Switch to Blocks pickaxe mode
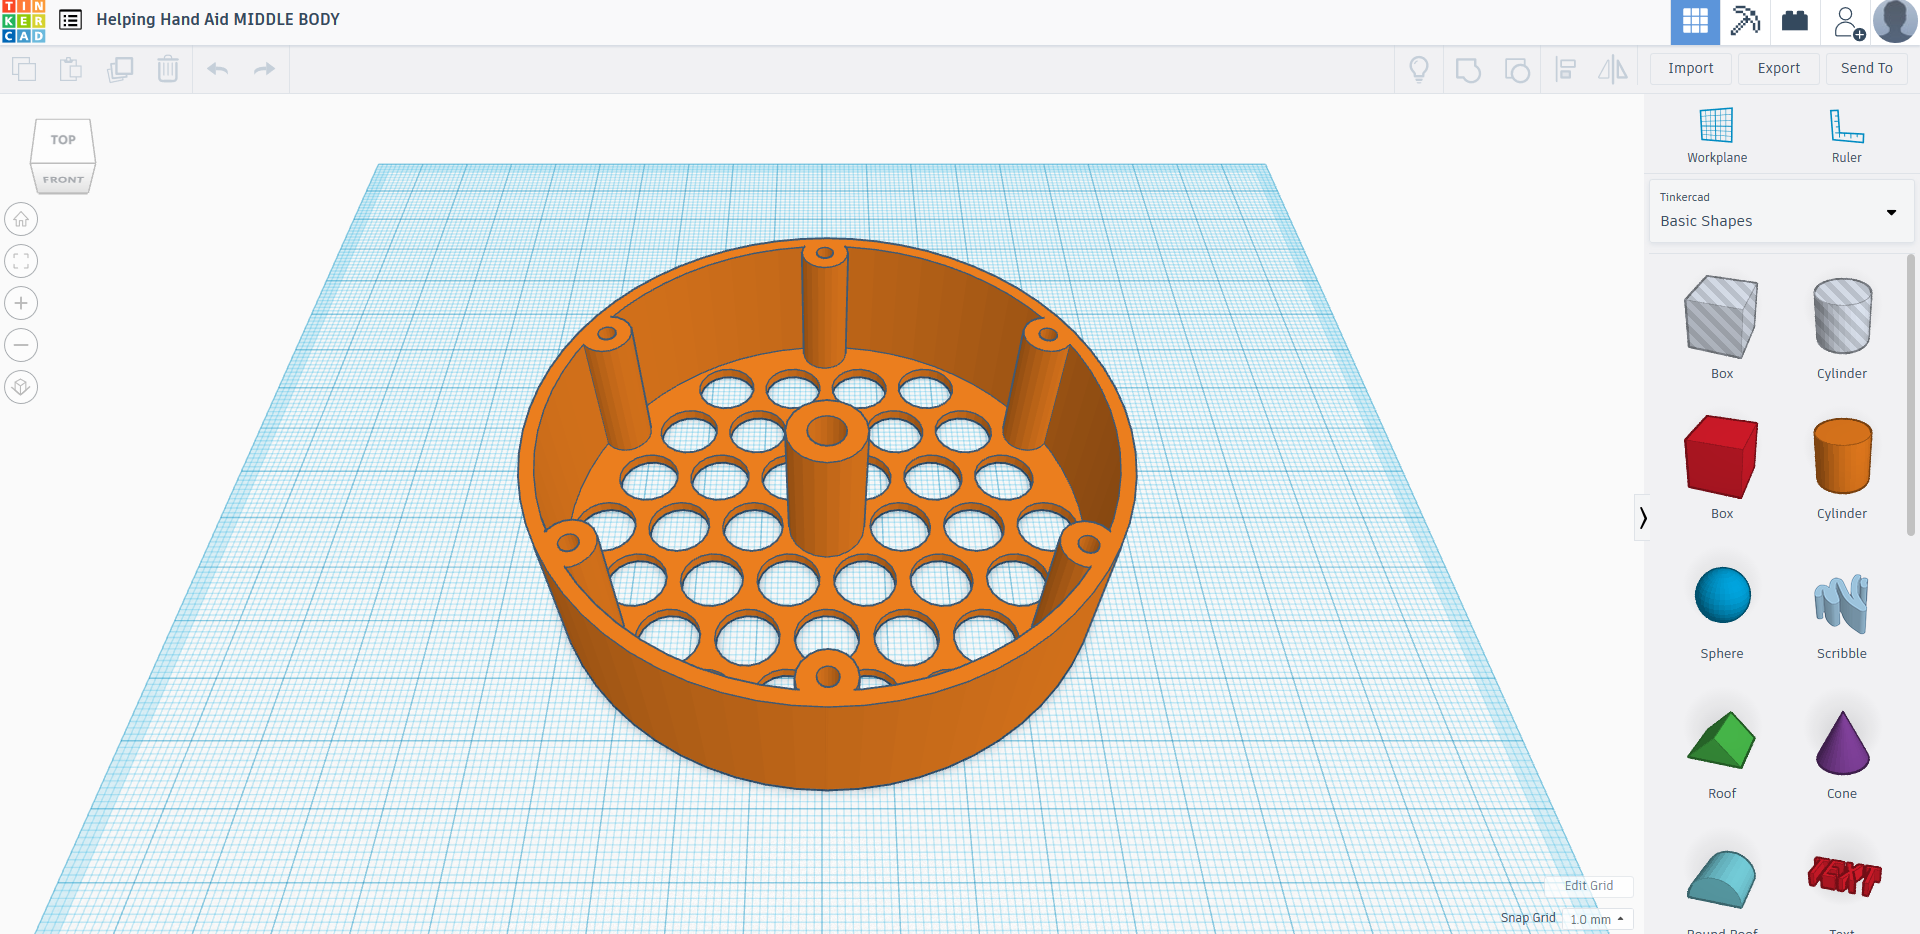The width and height of the screenshot is (1920, 934). click(x=1745, y=22)
